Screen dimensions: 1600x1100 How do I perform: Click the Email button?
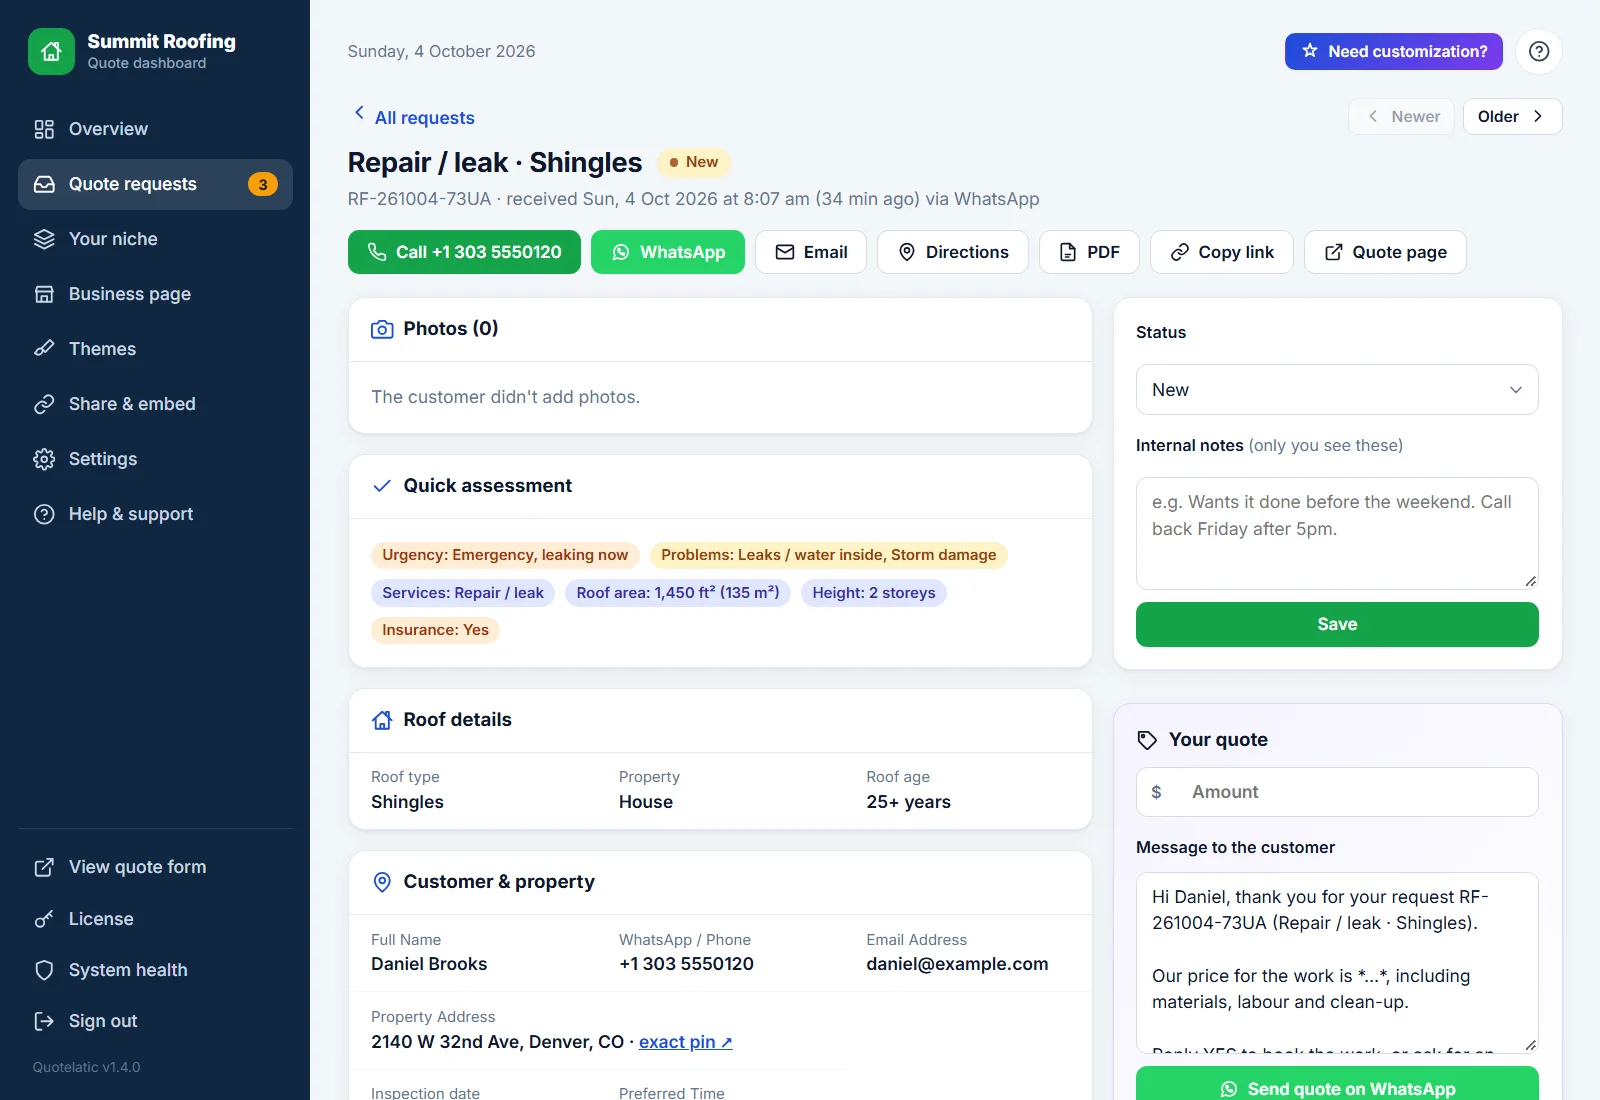point(811,252)
